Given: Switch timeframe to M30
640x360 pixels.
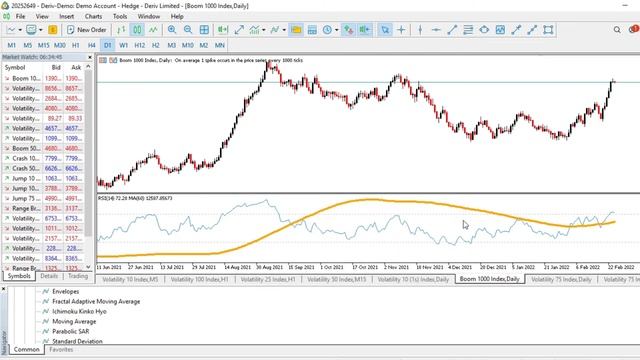Looking at the screenshot, I should pos(60,45).
